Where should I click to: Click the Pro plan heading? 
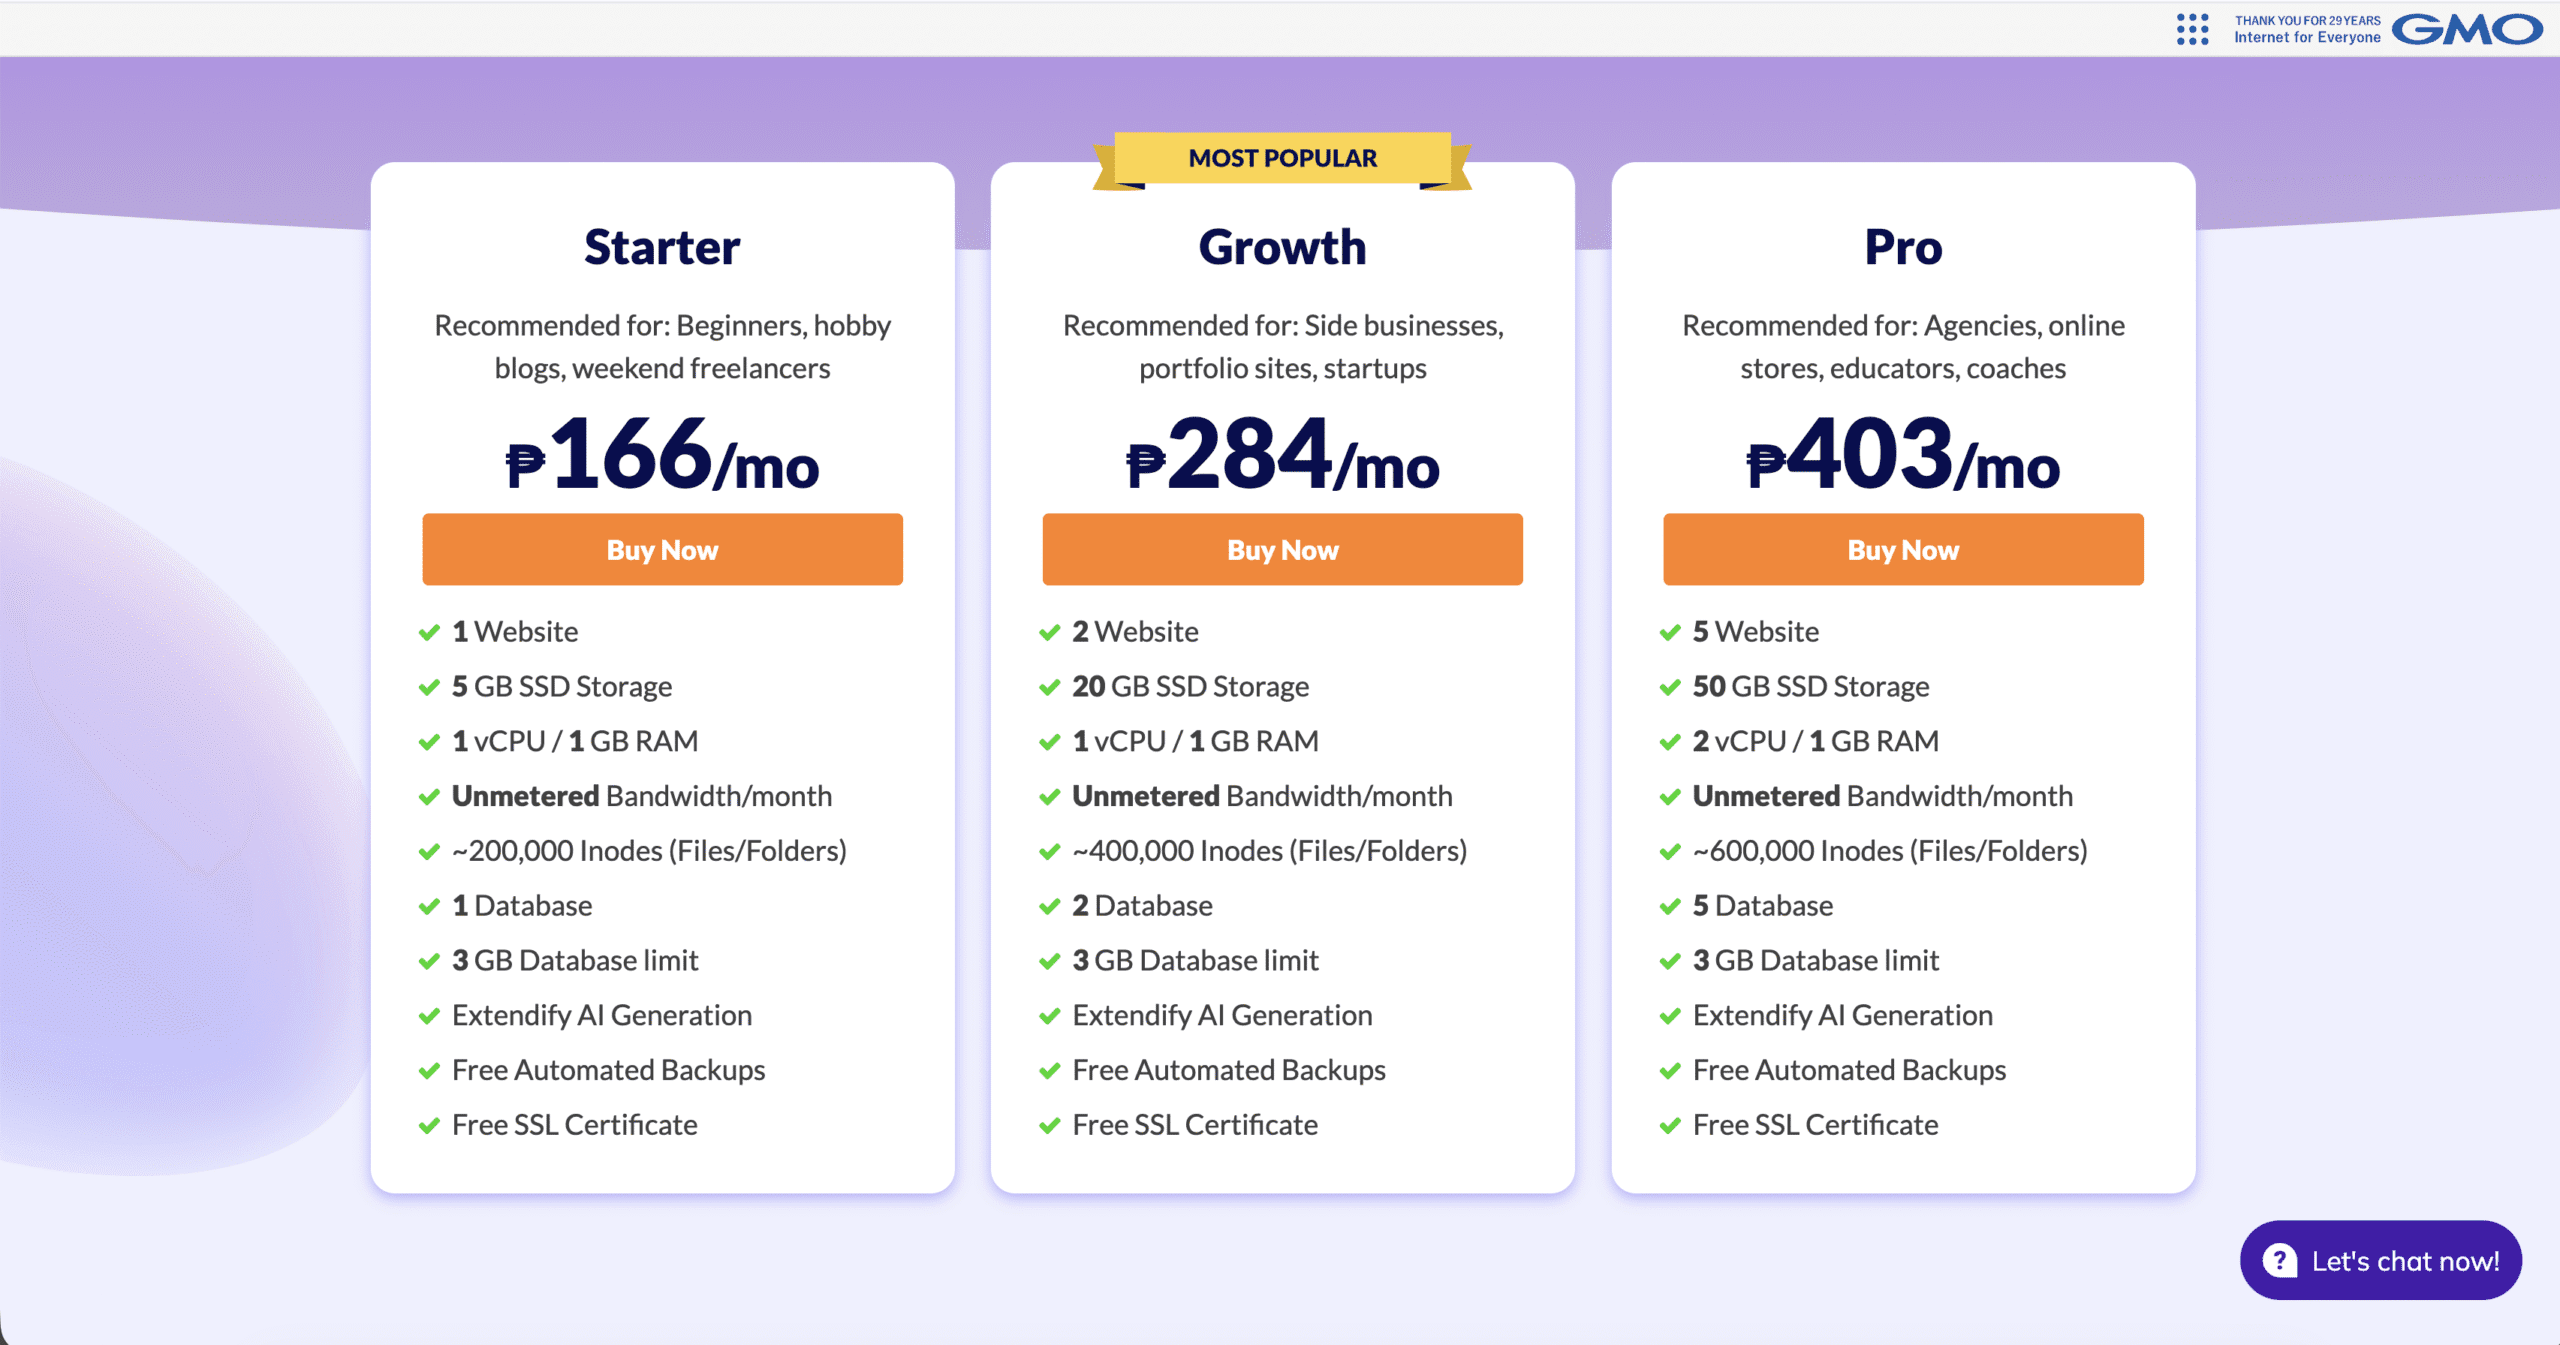click(x=1903, y=247)
